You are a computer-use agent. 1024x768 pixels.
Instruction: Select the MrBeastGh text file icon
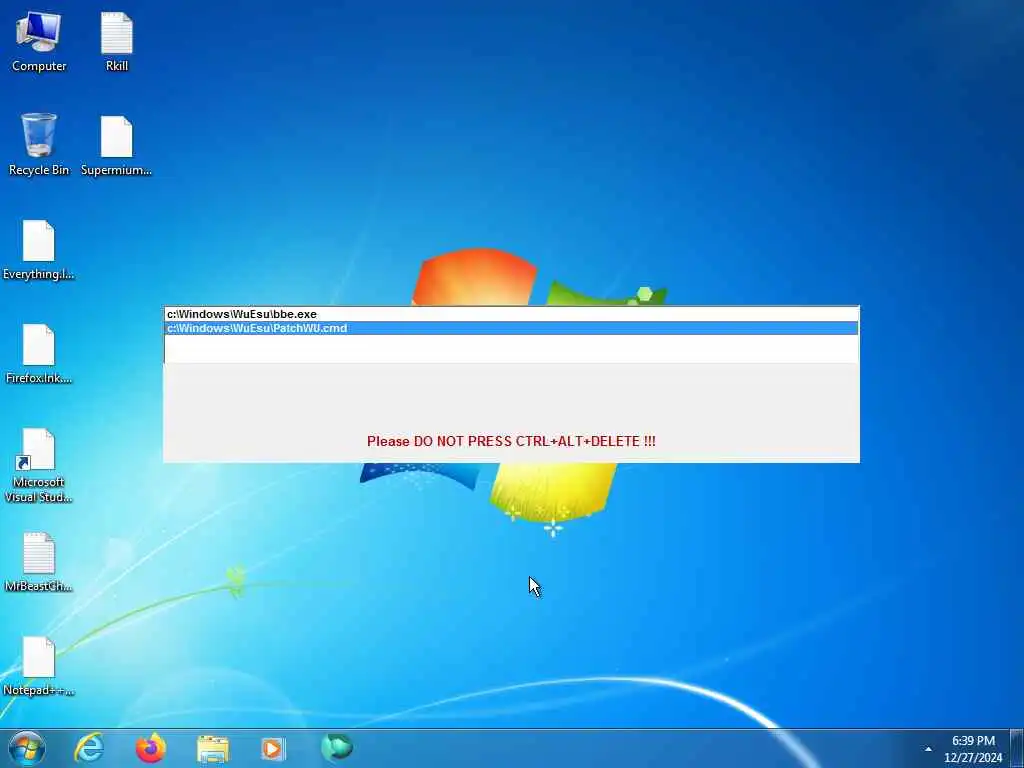(39, 562)
